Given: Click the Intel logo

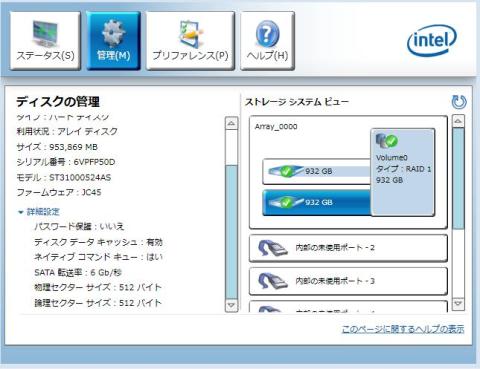Looking at the screenshot, I should pos(432,41).
